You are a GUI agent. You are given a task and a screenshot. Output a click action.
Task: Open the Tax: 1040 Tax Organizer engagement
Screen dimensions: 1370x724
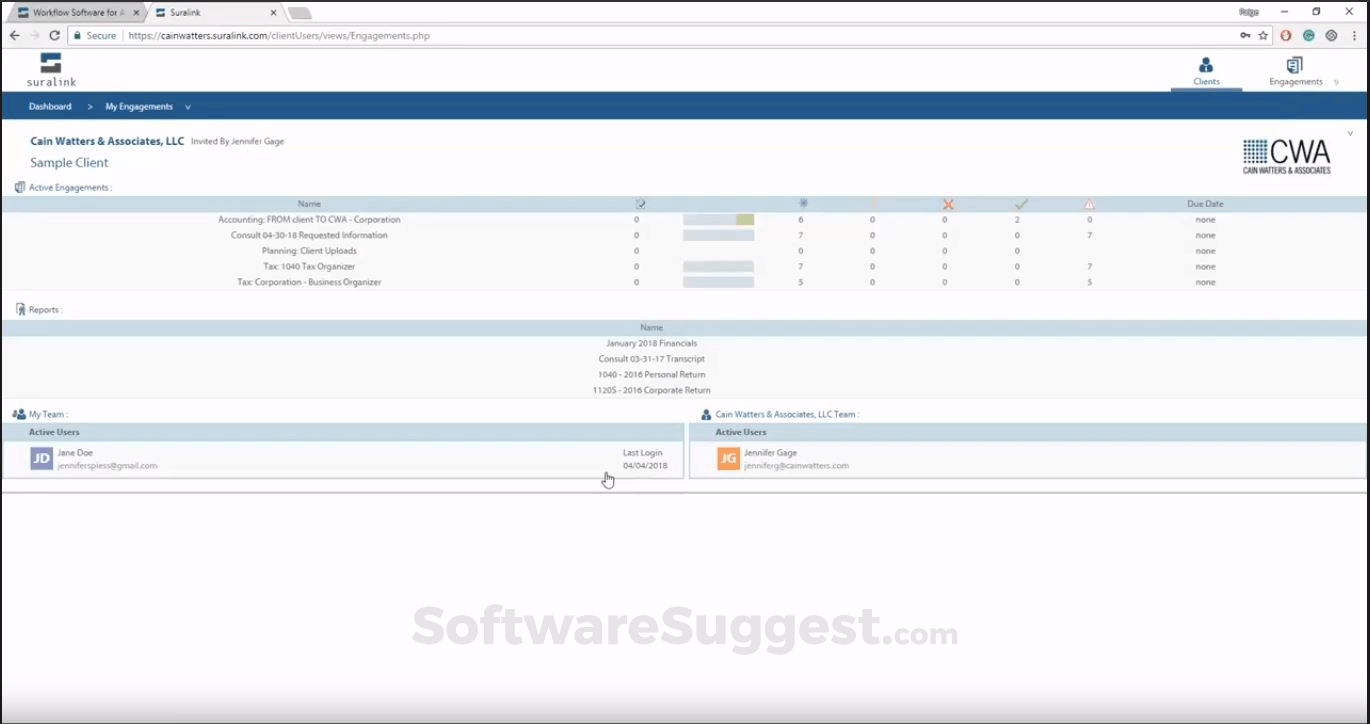pyautogui.click(x=308, y=266)
